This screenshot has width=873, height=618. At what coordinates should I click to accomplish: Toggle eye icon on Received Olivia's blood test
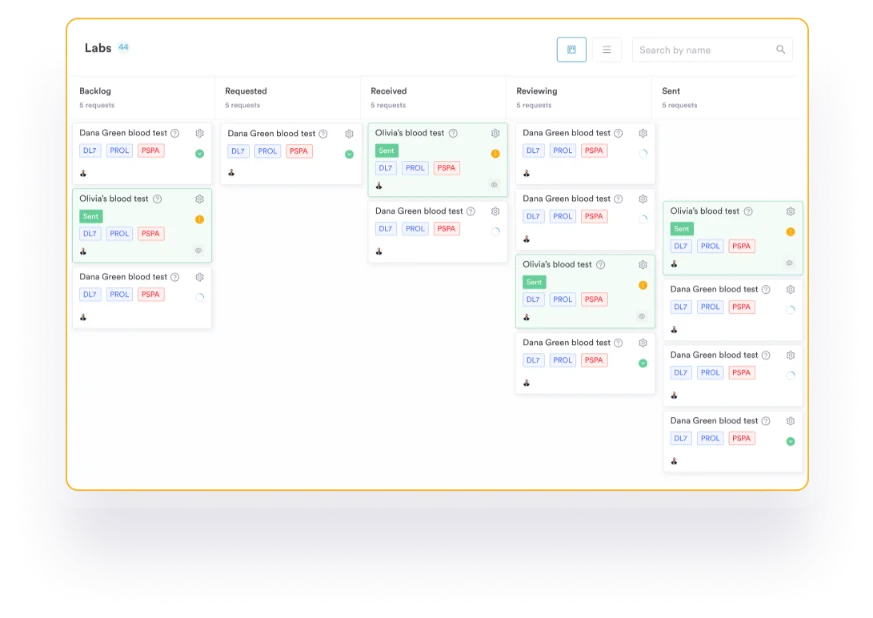pos(493,185)
